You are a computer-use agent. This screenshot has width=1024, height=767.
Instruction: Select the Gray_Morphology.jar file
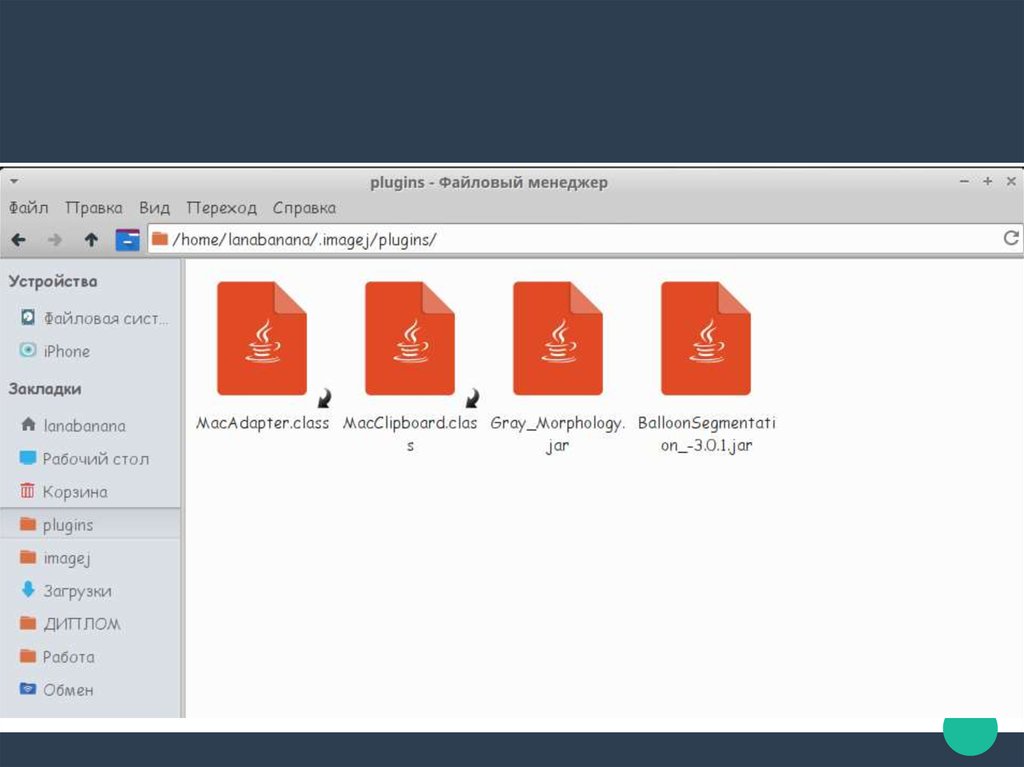[x=557, y=339]
